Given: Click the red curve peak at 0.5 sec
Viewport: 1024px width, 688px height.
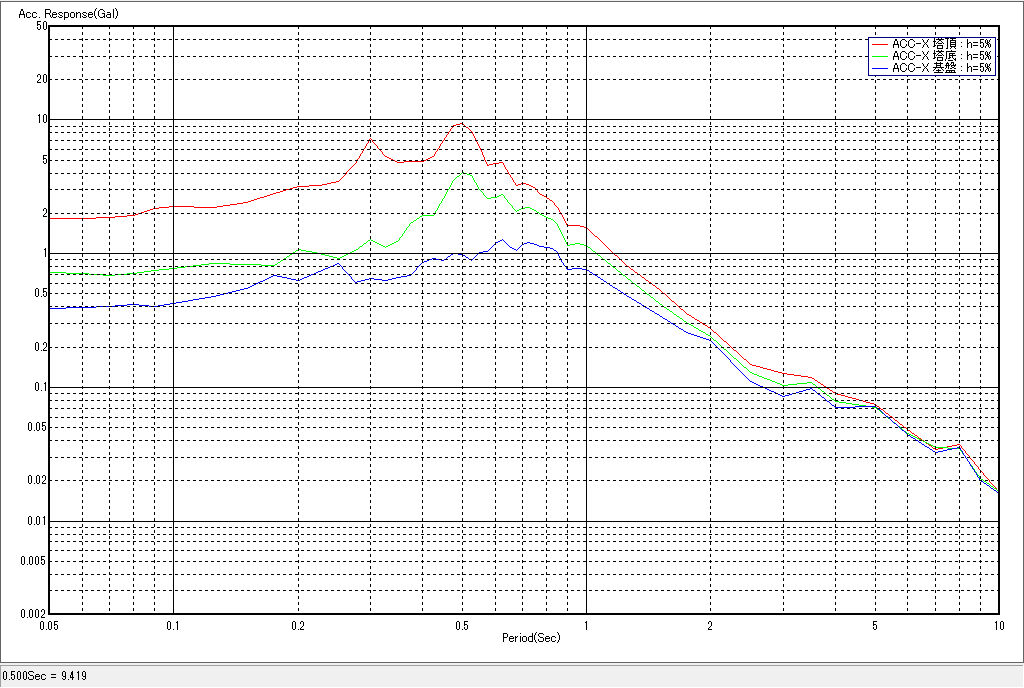Looking at the screenshot, I should coord(461,123).
